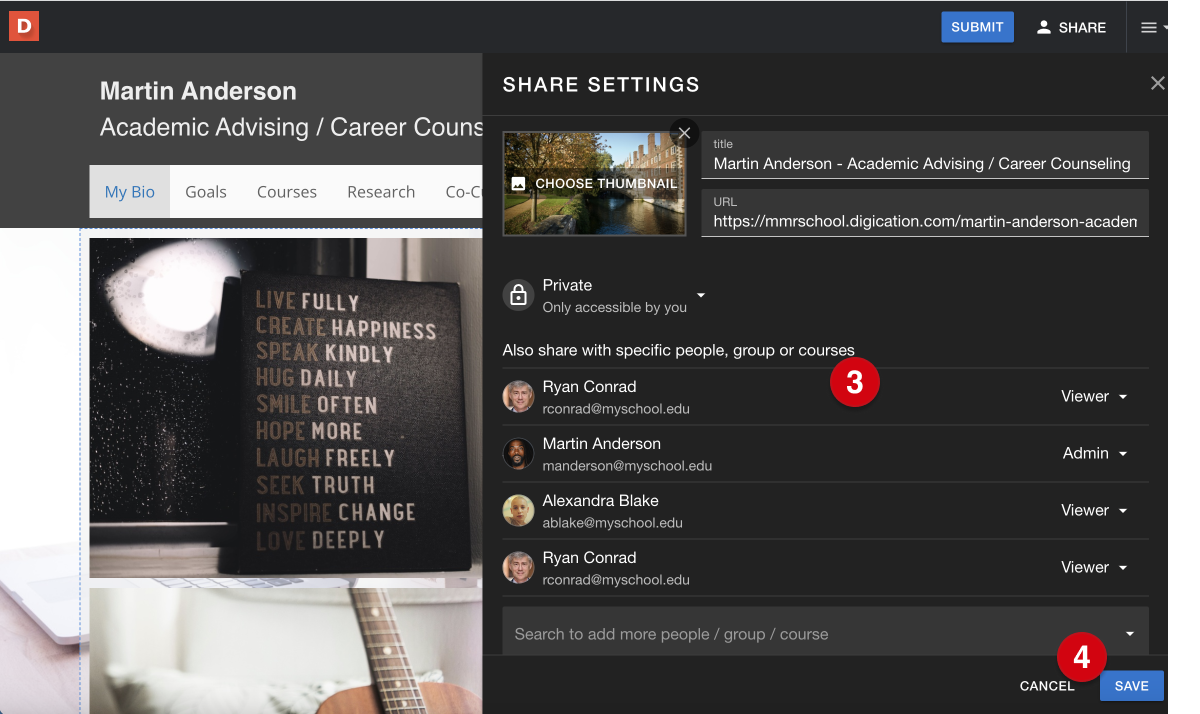This screenshot has width=1200, height=714.
Task: Click Martin Anderson's avatar
Action: coord(518,454)
